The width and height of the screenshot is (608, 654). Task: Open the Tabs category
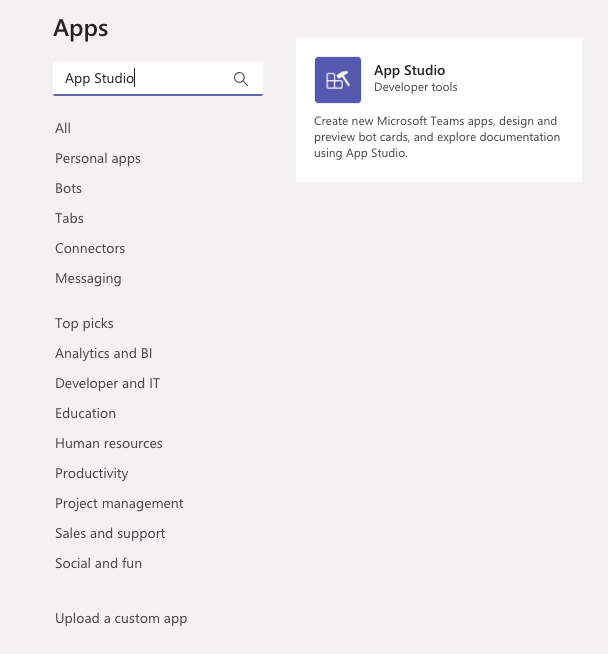click(69, 218)
